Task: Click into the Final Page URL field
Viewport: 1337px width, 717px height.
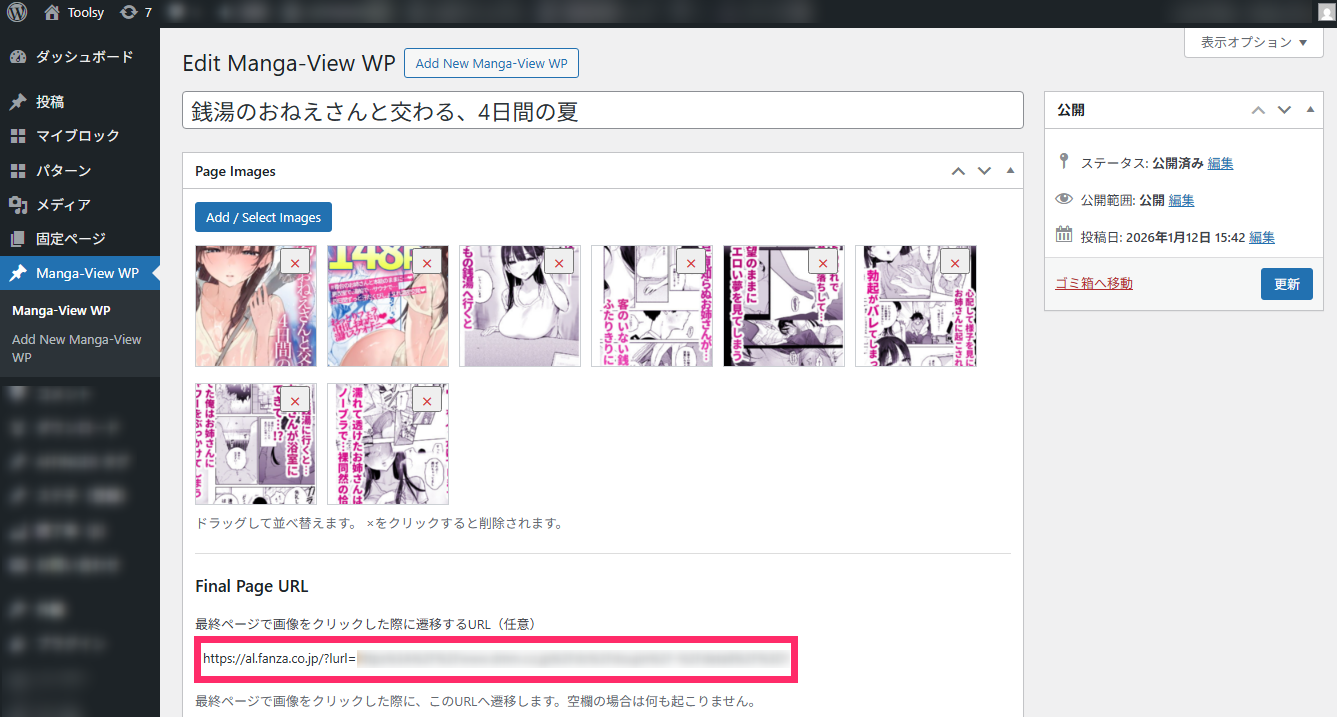Action: 495,659
